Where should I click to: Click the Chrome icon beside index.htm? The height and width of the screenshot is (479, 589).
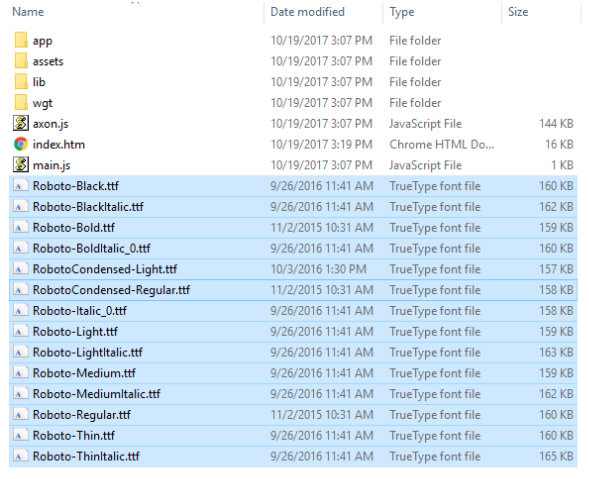tap(21, 144)
